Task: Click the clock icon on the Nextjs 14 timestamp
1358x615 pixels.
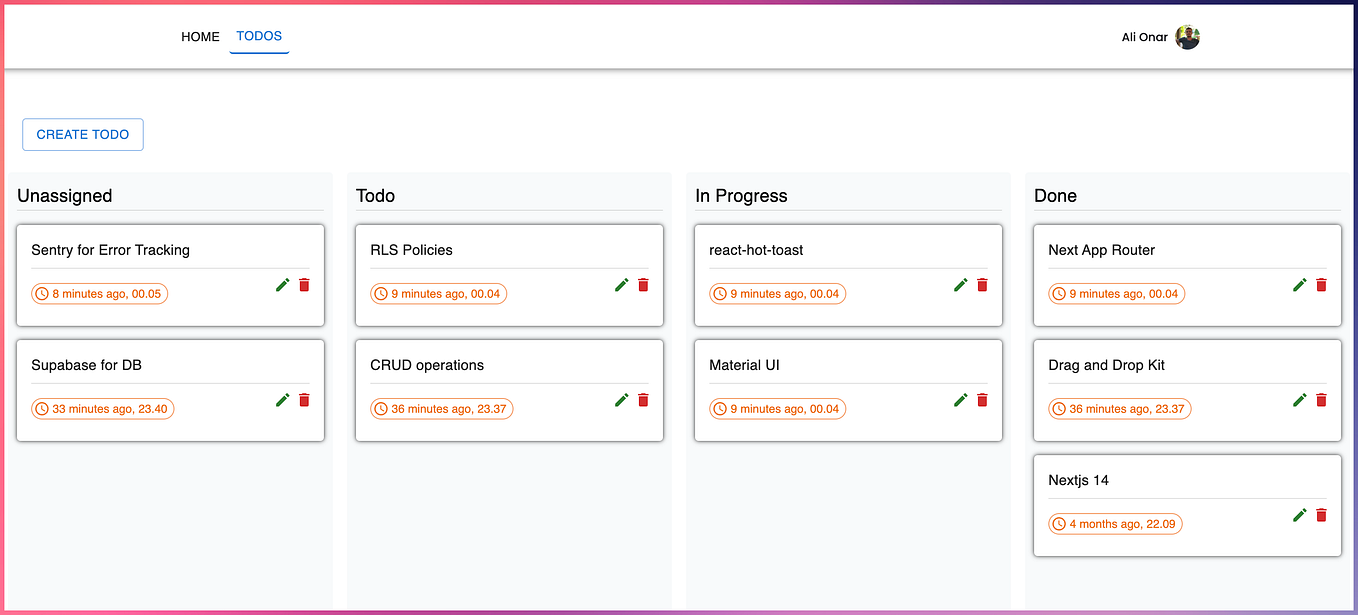Action: pyautogui.click(x=1059, y=523)
